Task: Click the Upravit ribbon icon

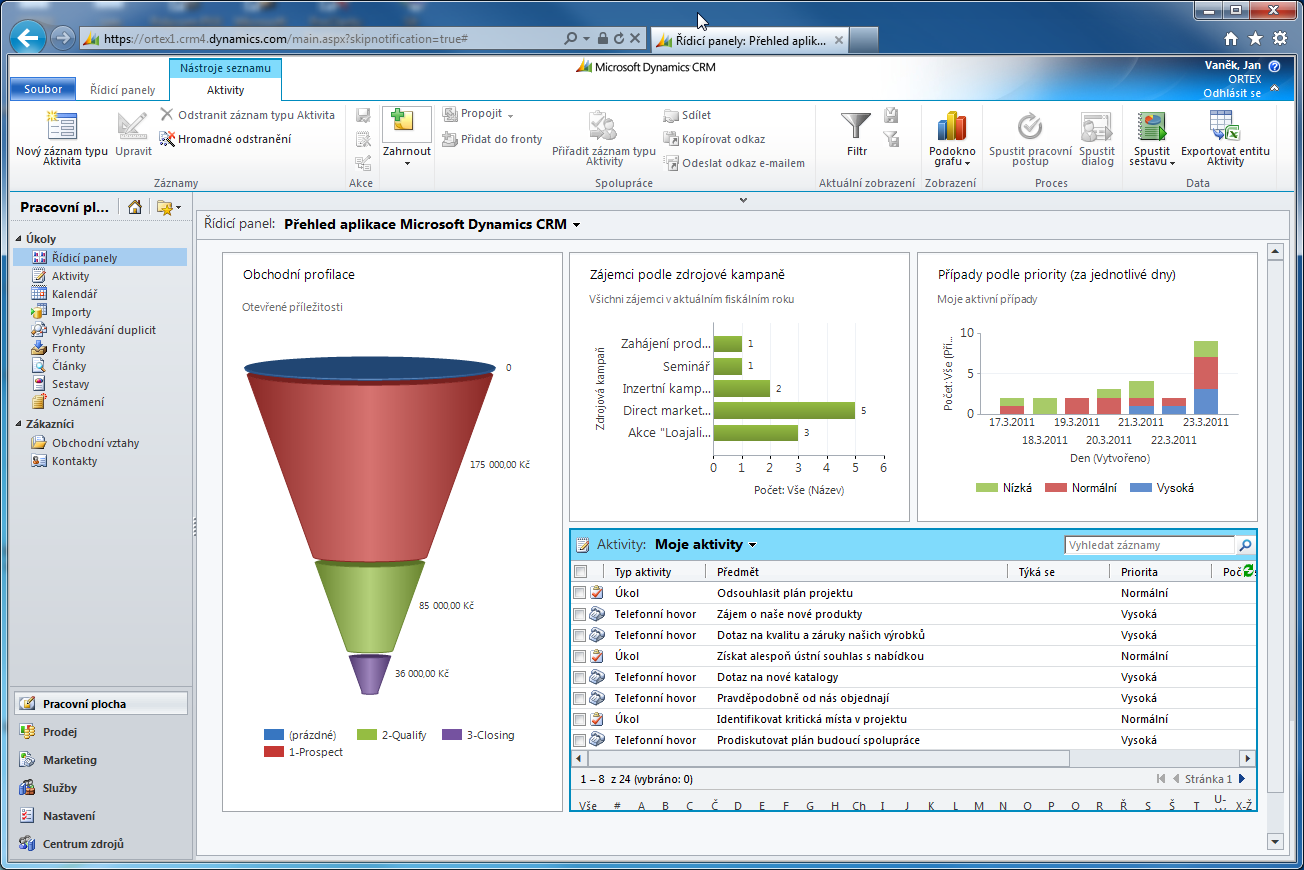Action: pos(132,127)
